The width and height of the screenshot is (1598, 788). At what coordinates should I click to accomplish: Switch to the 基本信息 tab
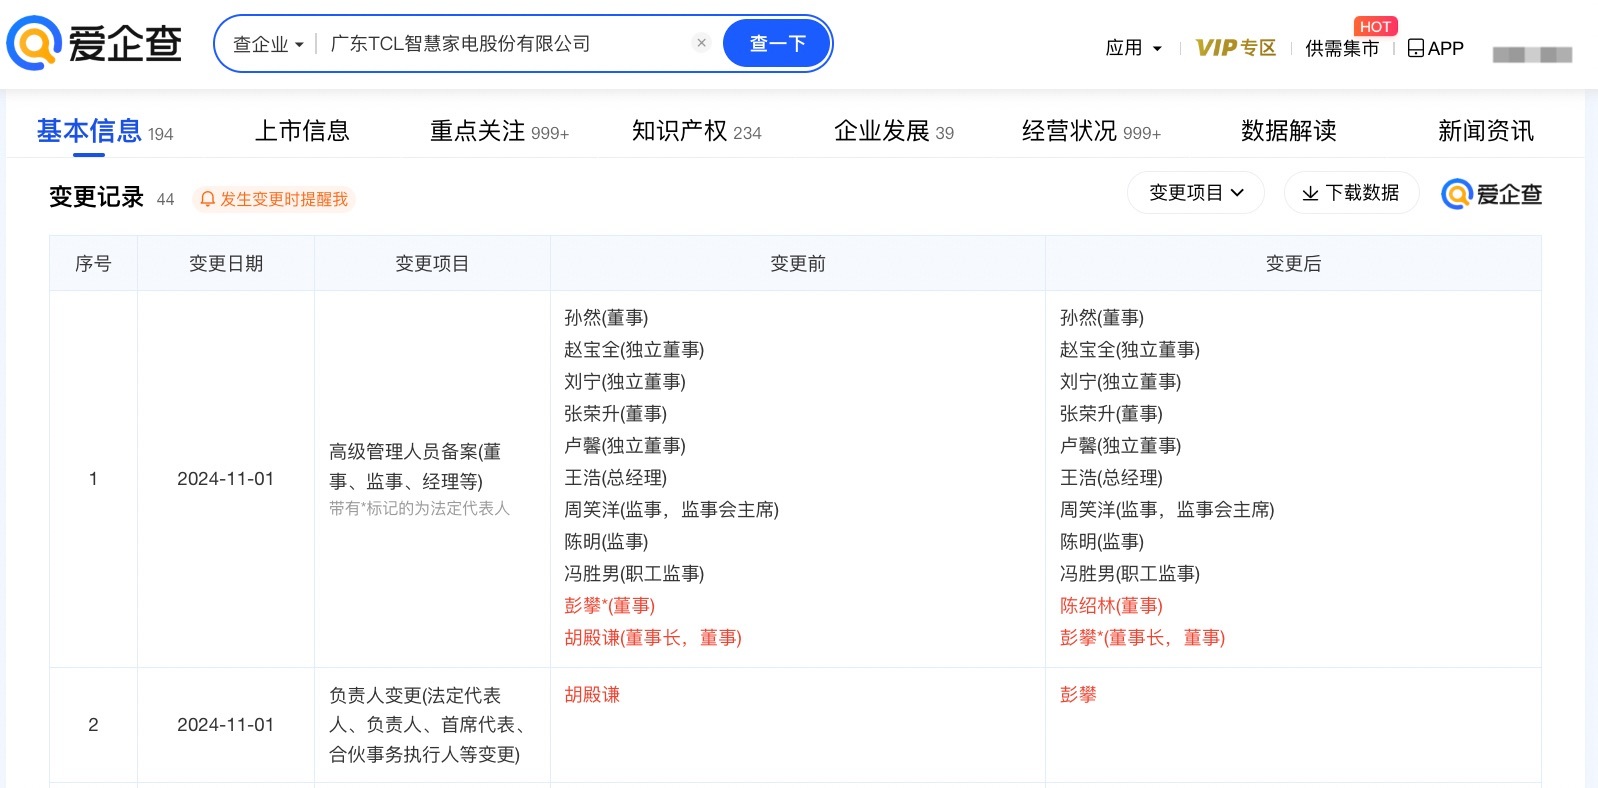(x=104, y=131)
